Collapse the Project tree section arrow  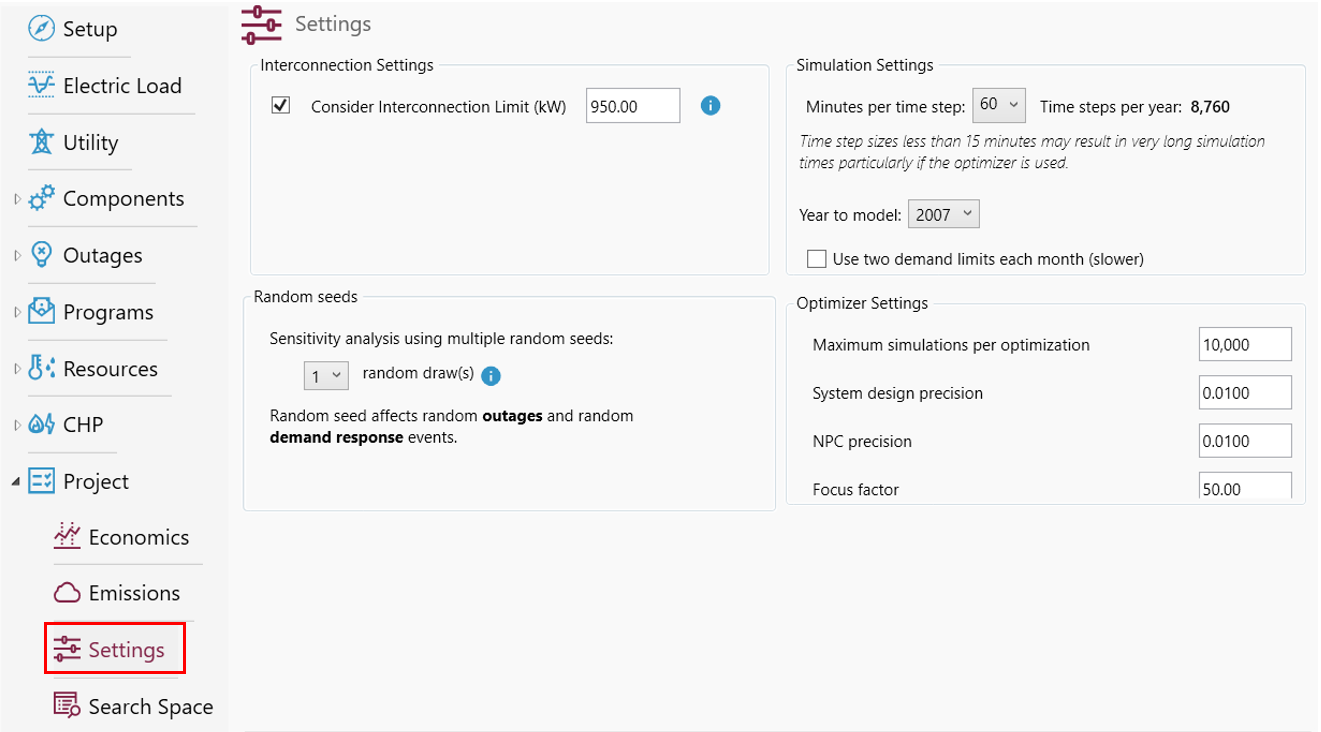coord(16,482)
